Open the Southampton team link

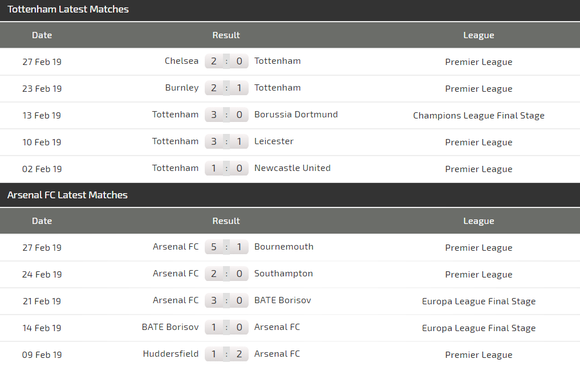pyautogui.click(x=283, y=273)
